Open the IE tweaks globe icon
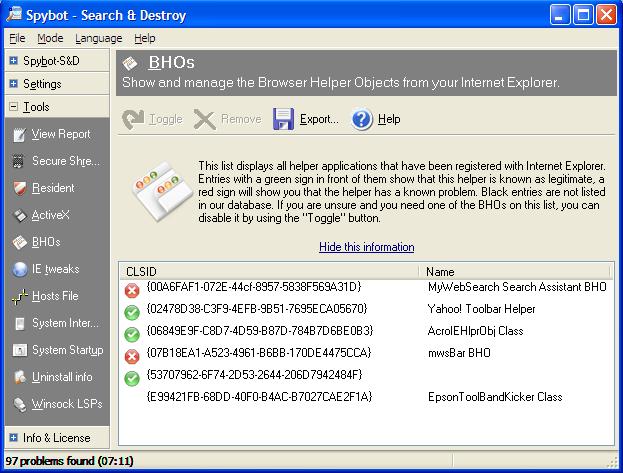The height and width of the screenshot is (473, 623). 19,269
